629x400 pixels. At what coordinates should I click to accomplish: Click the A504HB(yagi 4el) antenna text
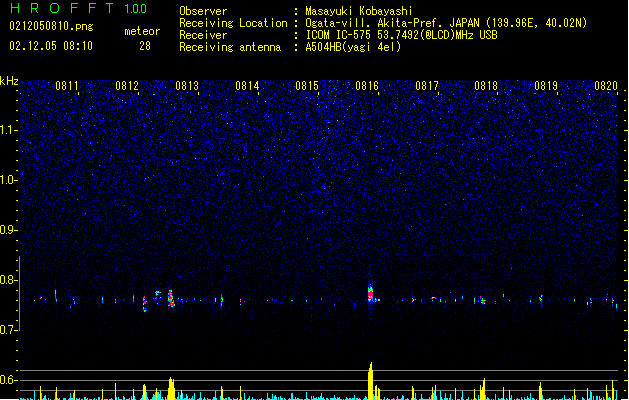click(x=353, y=47)
